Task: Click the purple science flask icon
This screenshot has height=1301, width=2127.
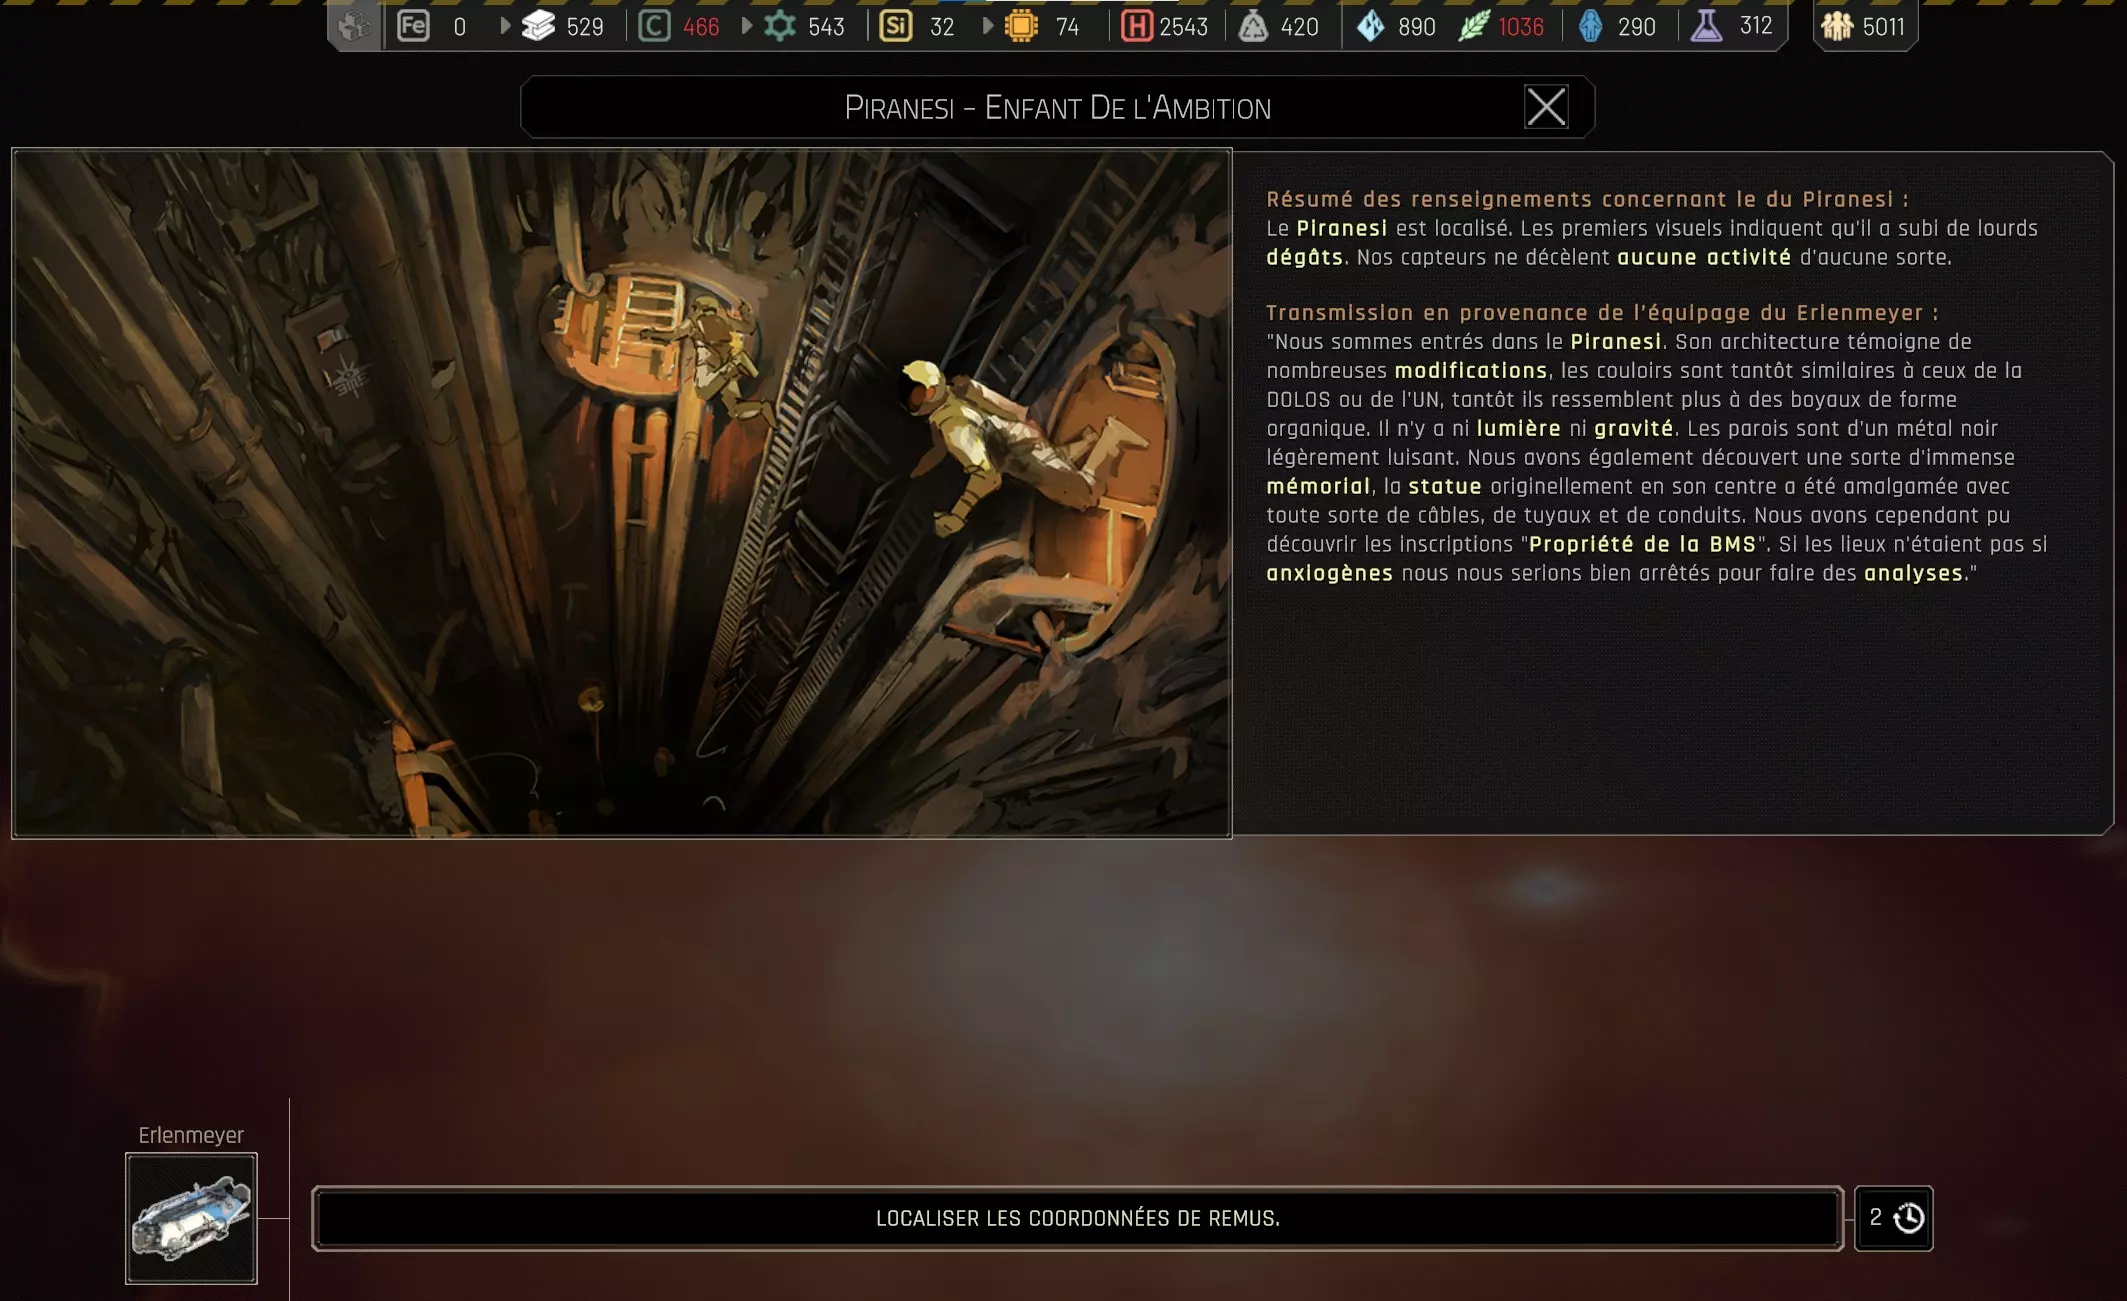Action: pyautogui.click(x=1706, y=26)
